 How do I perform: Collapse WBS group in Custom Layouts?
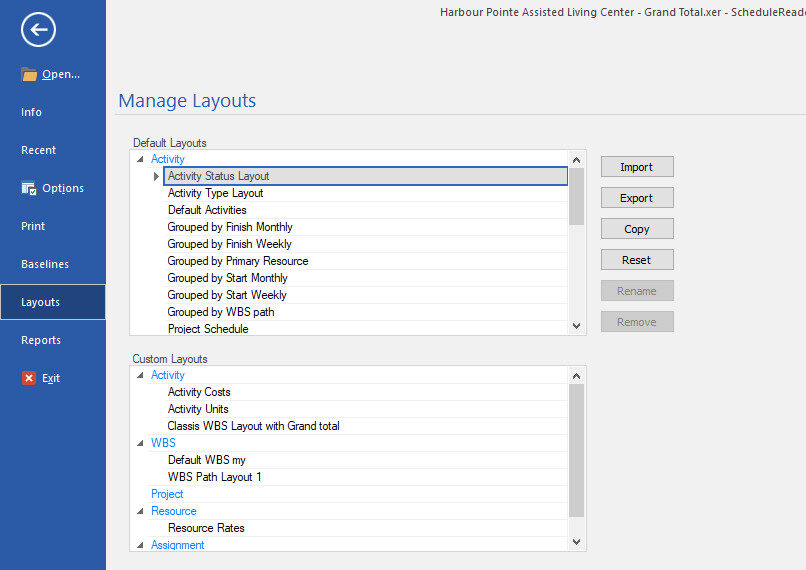[140, 443]
